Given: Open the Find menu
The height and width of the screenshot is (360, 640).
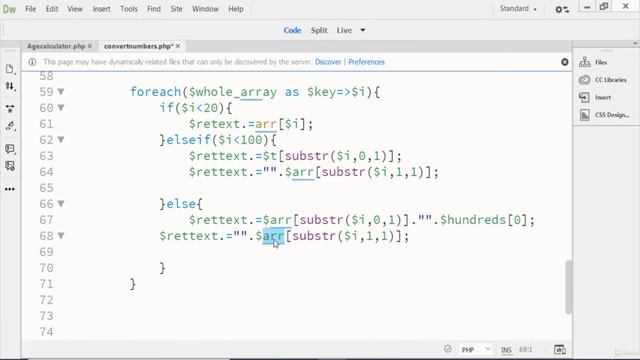Looking at the screenshot, I should click(x=154, y=9).
